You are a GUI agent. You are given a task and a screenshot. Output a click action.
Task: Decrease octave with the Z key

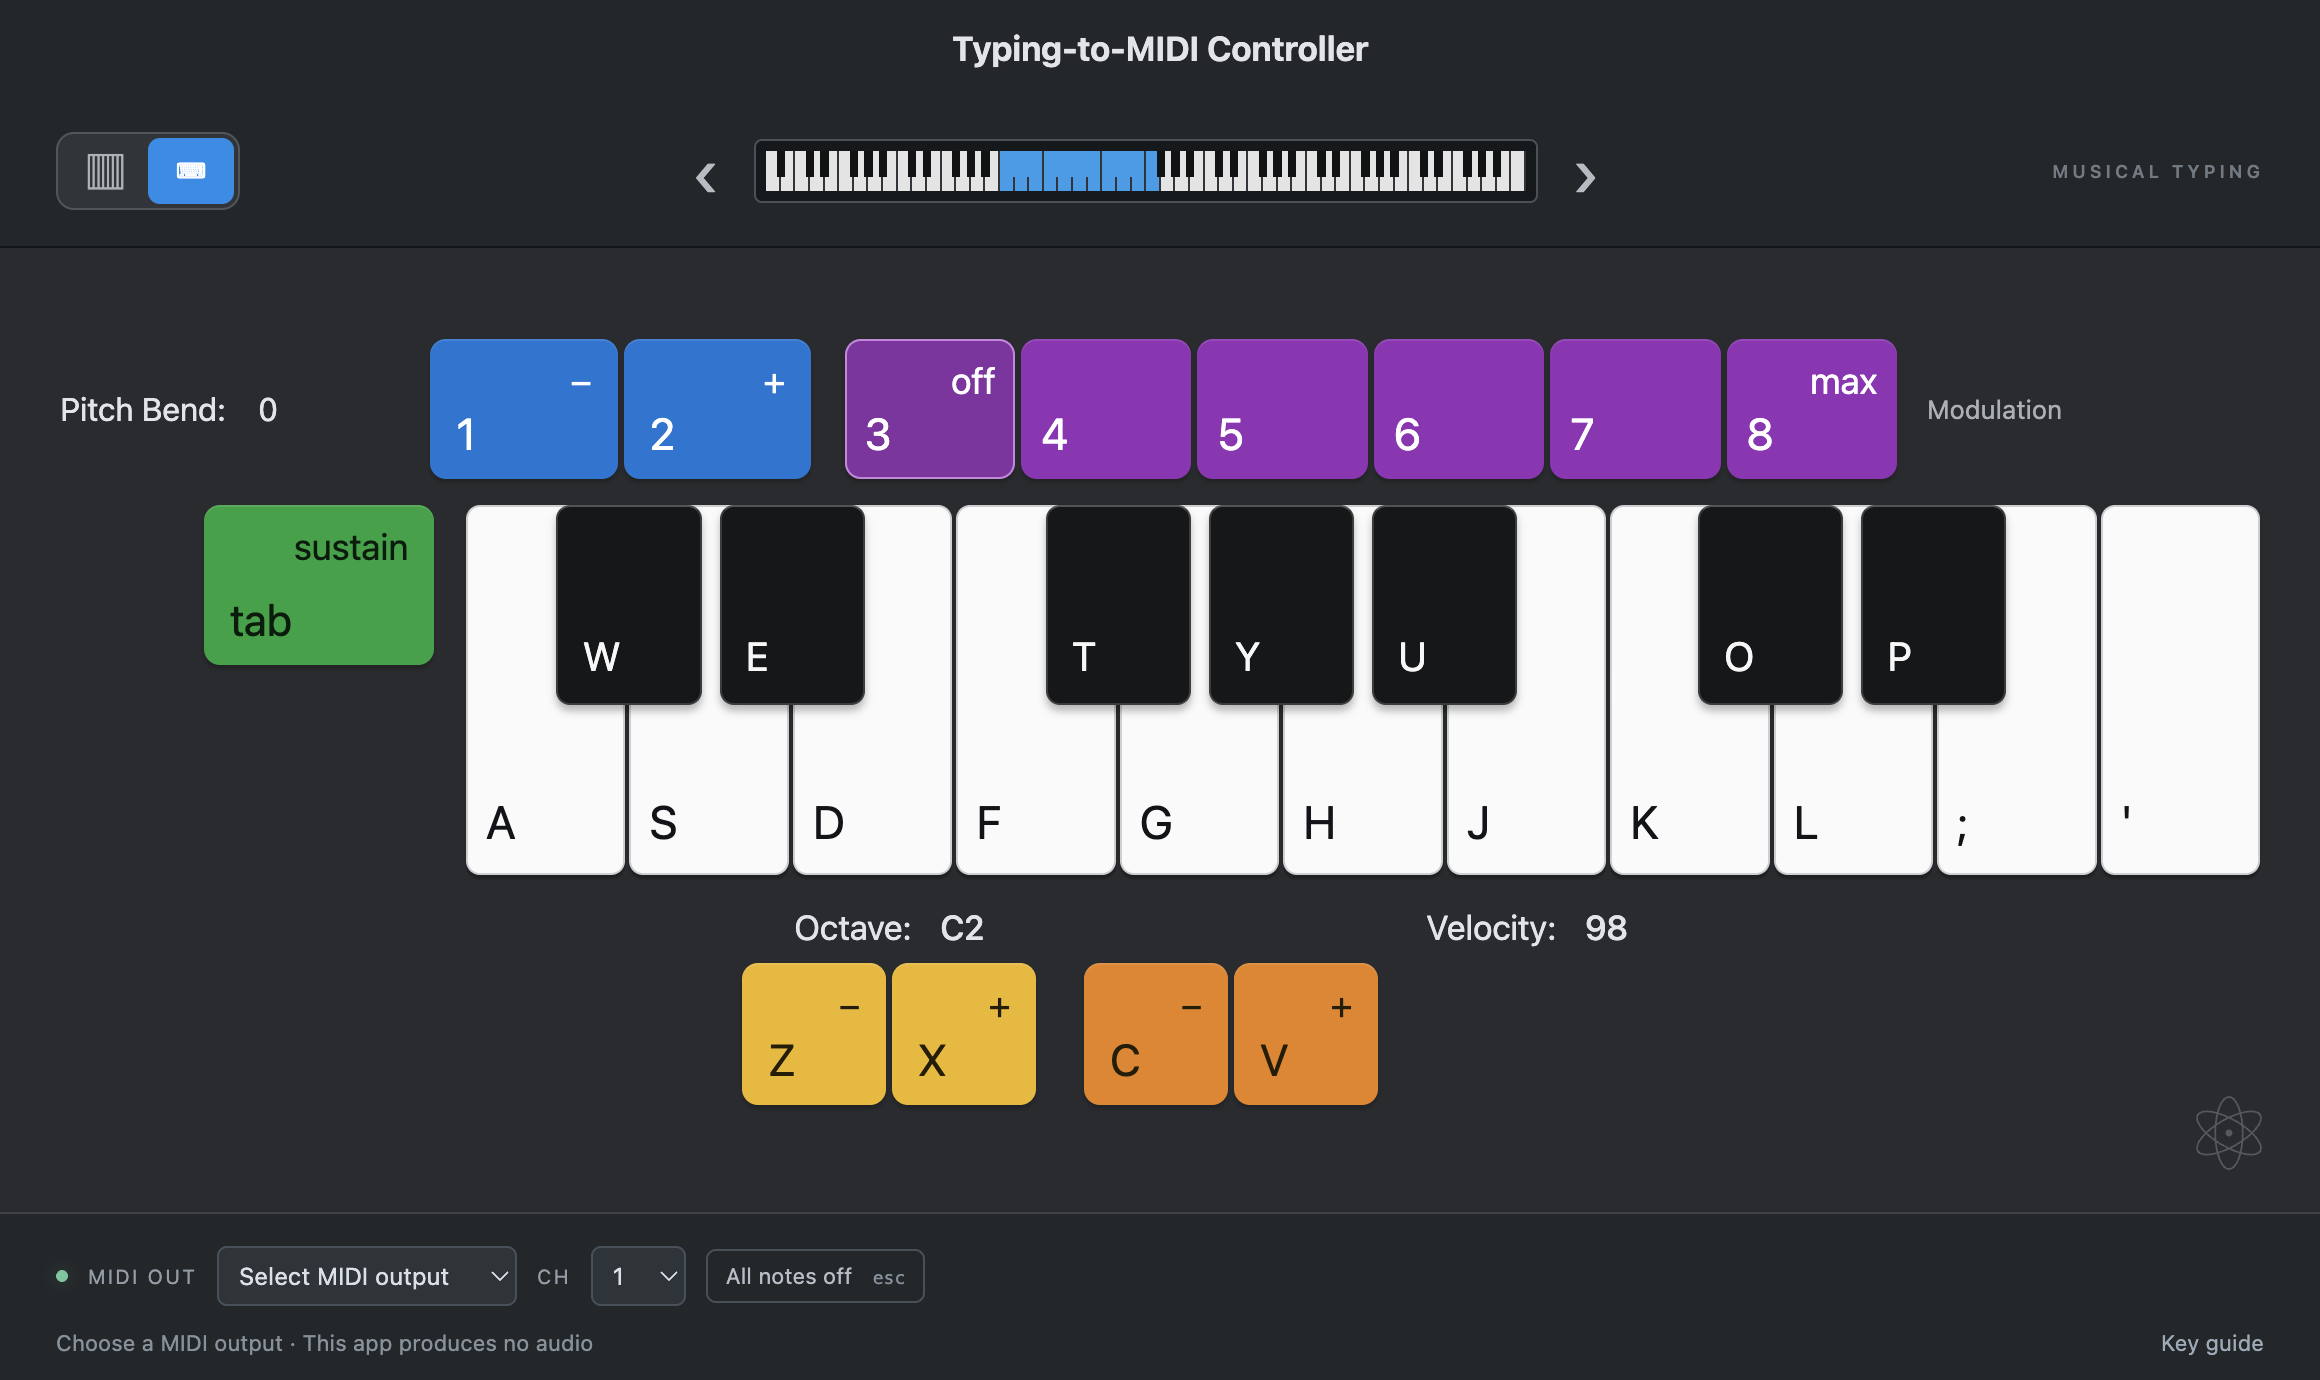[814, 1034]
